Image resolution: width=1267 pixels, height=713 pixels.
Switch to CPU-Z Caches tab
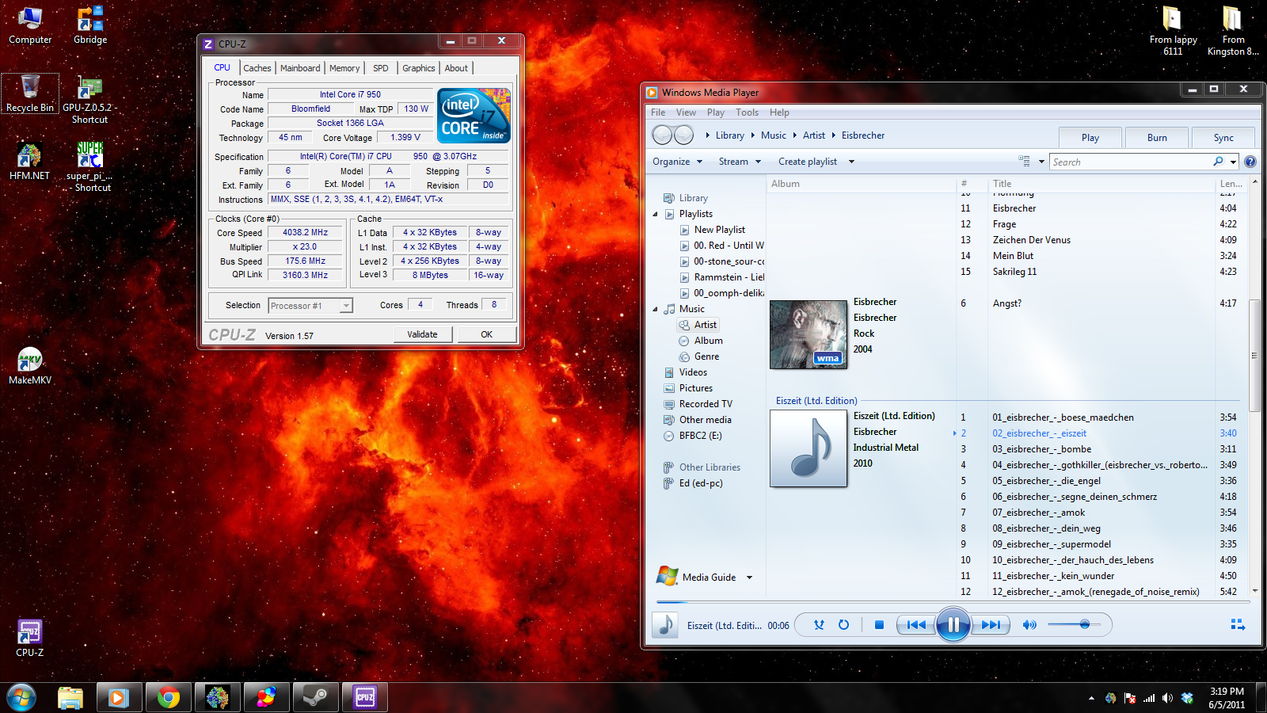(x=257, y=68)
